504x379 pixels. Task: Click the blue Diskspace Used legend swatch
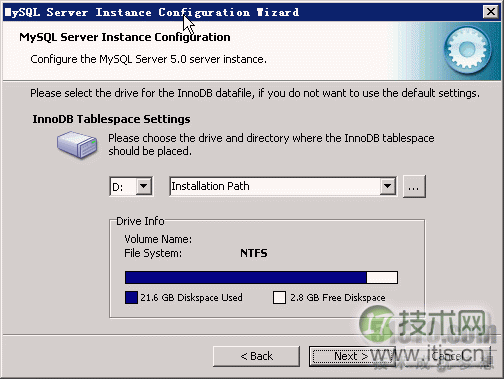(131, 297)
